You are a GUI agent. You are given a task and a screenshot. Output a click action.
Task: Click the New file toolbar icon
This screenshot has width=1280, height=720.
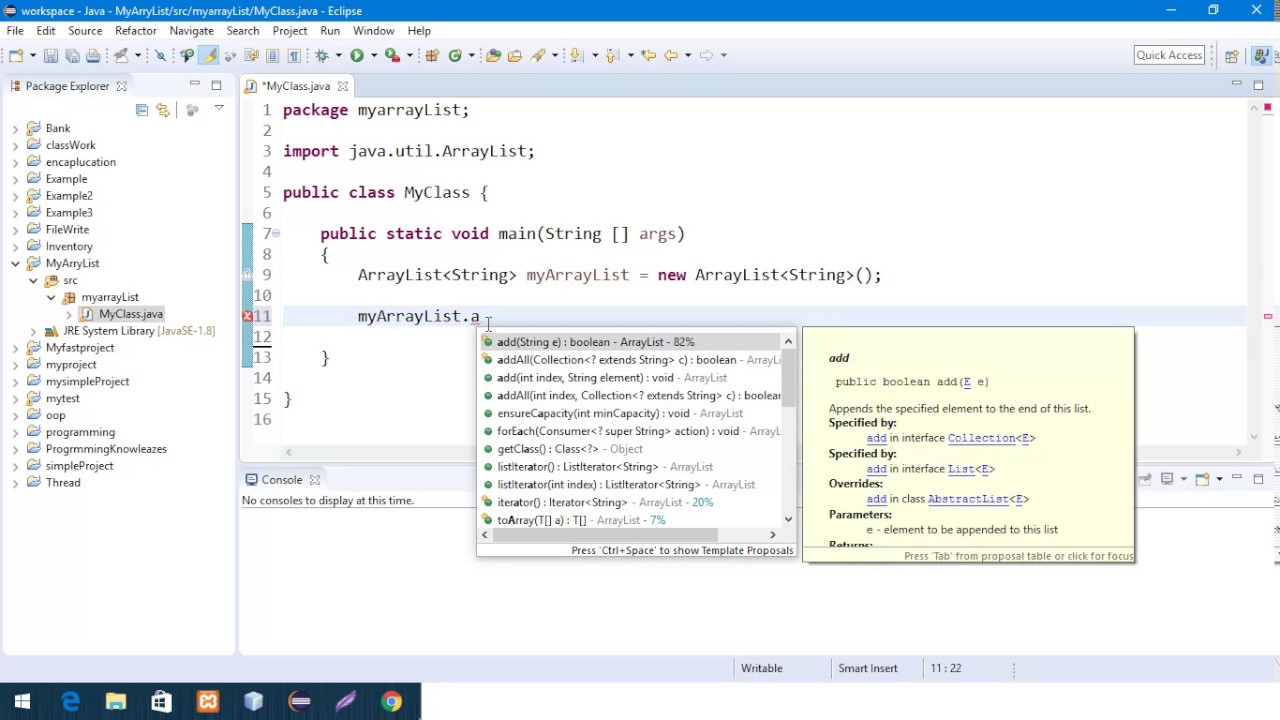[15, 56]
